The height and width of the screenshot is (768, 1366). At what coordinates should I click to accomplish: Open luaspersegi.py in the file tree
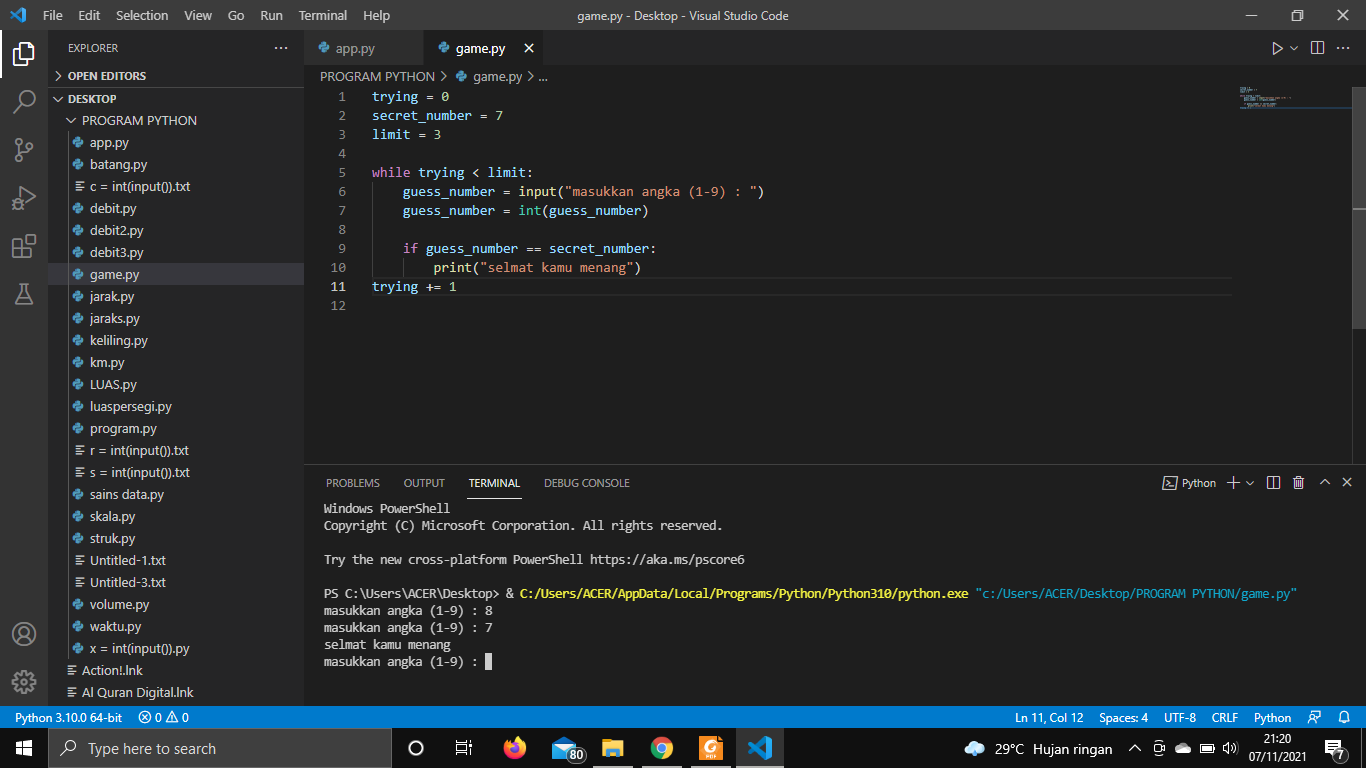click(176, 407)
